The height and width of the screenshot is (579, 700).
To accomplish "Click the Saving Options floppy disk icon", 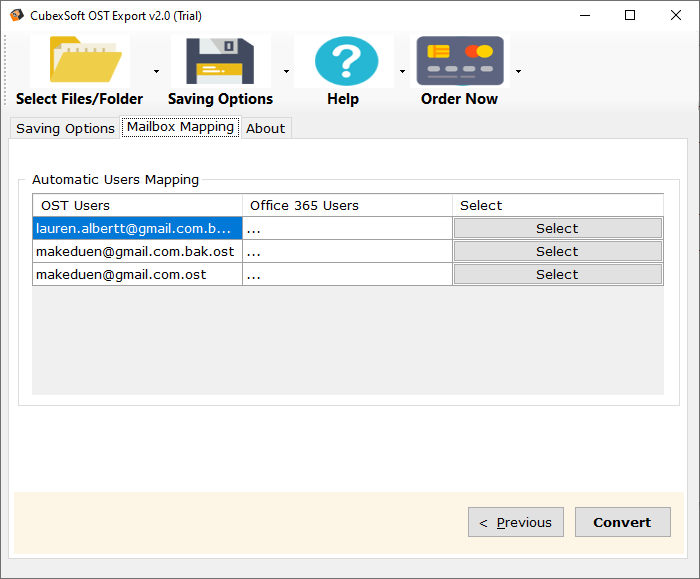I will [x=220, y=60].
